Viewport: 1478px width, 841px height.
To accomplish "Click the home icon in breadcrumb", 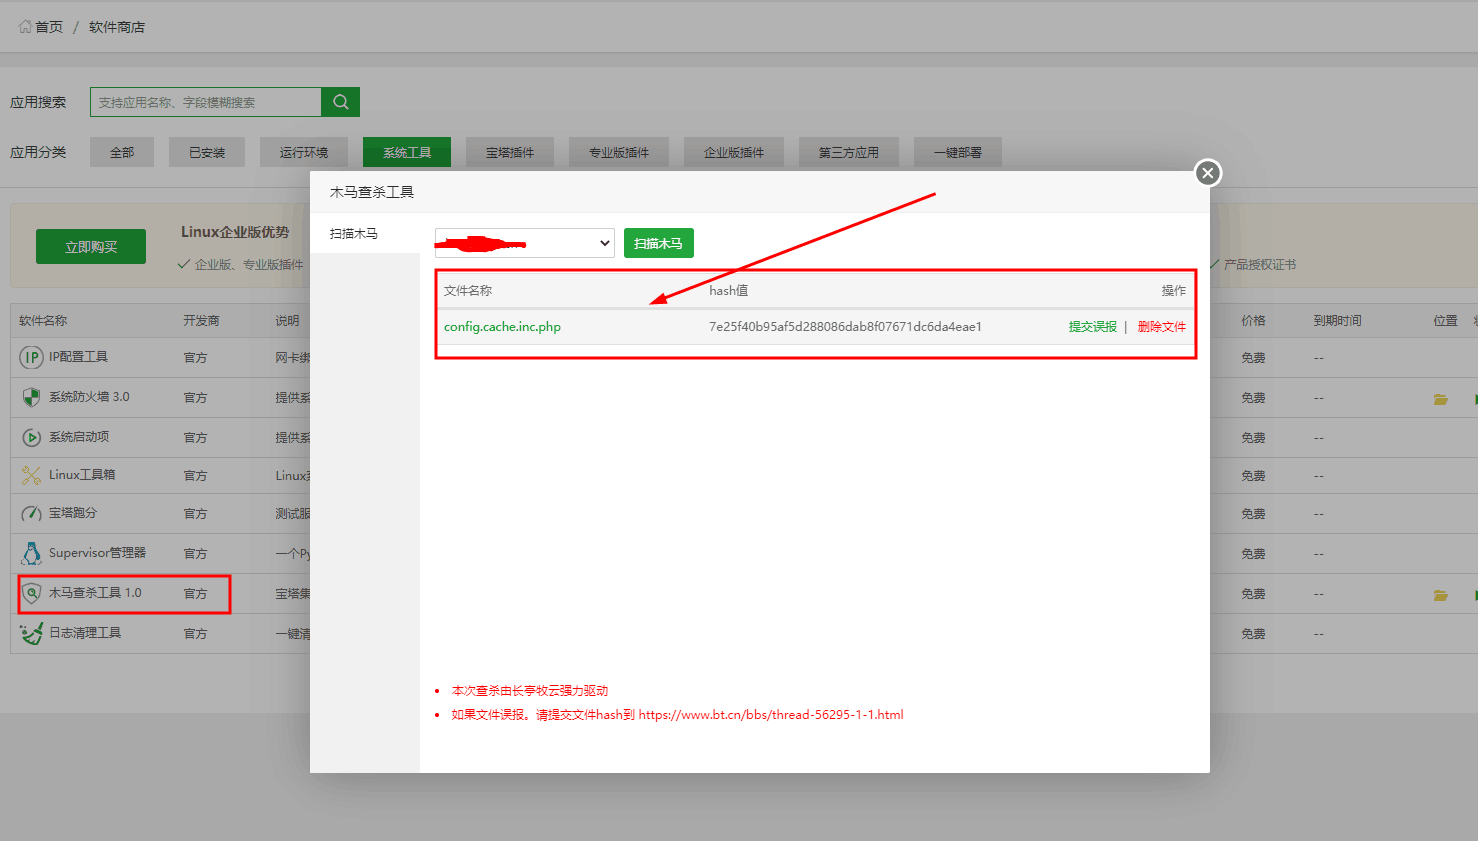I will pyautogui.click(x=25, y=27).
